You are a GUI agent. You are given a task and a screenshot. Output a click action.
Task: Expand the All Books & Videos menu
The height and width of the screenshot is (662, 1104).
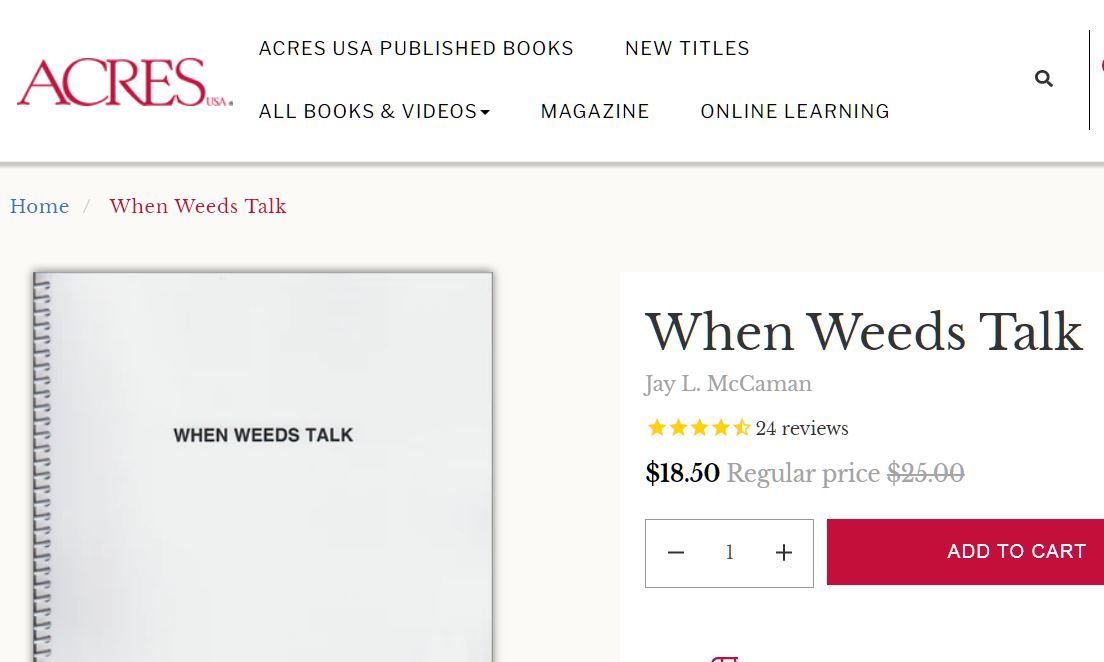coord(374,111)
